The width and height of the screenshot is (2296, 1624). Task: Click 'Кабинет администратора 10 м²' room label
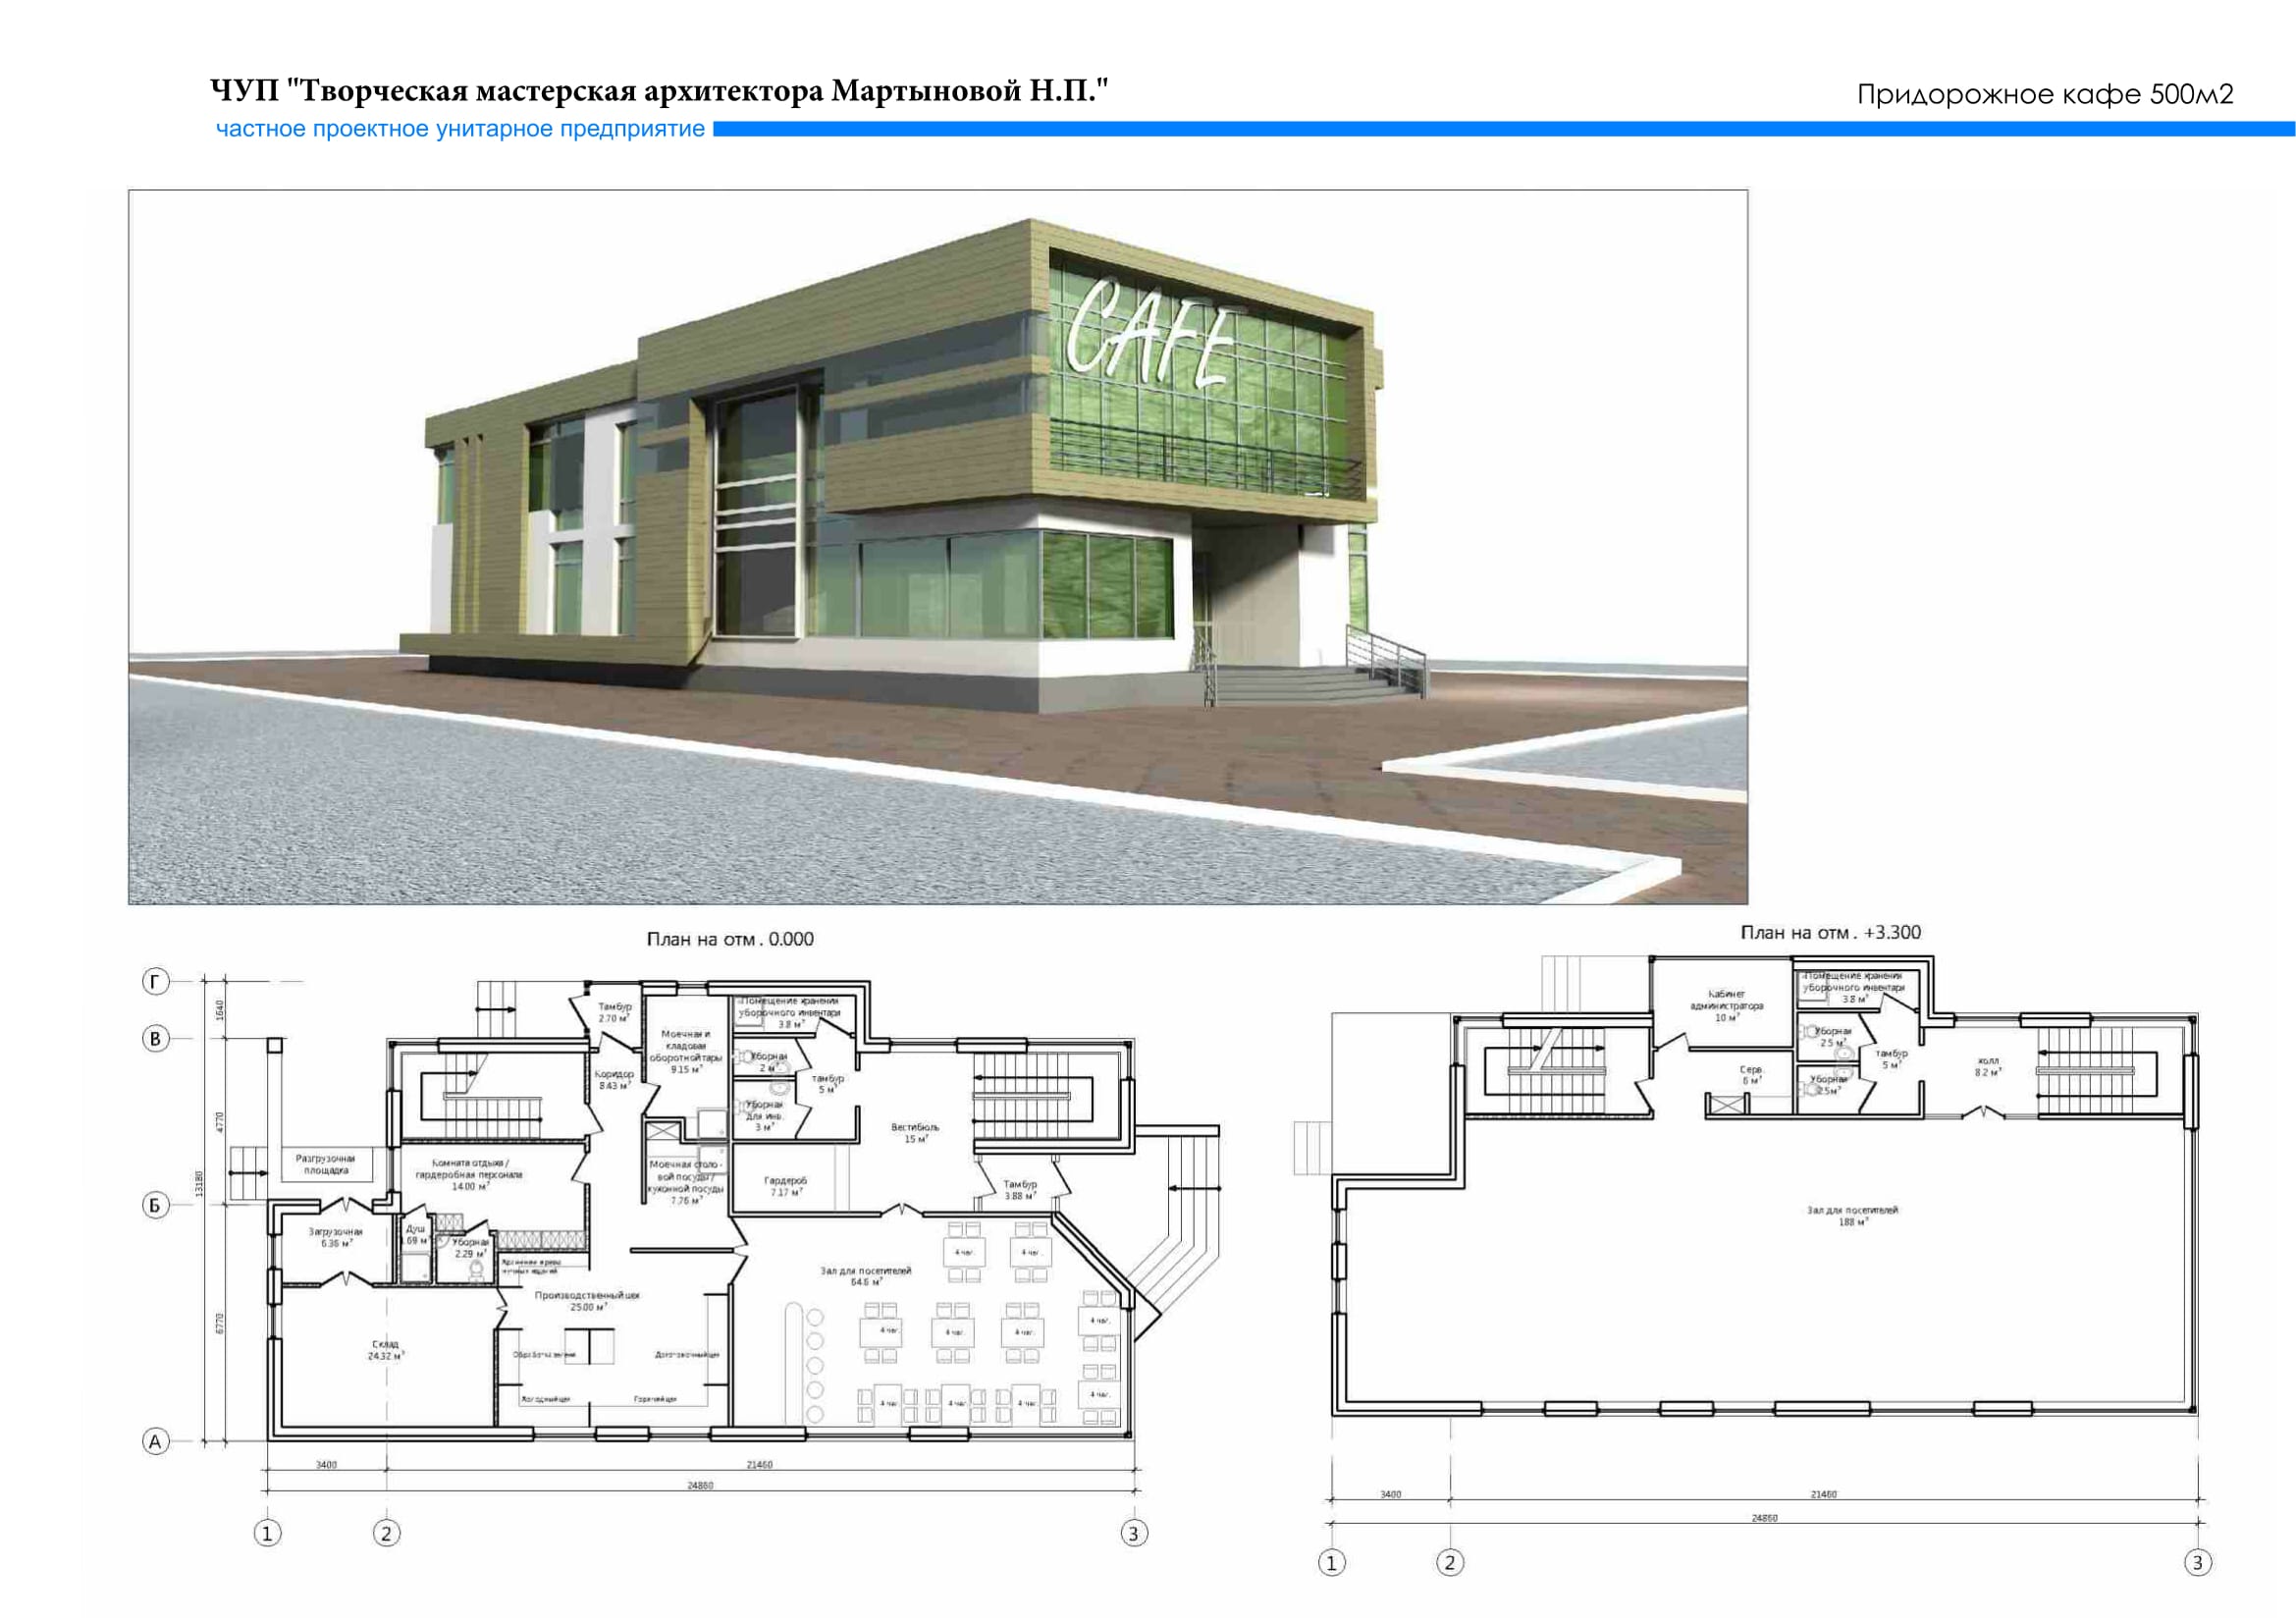(1726, 1005)
